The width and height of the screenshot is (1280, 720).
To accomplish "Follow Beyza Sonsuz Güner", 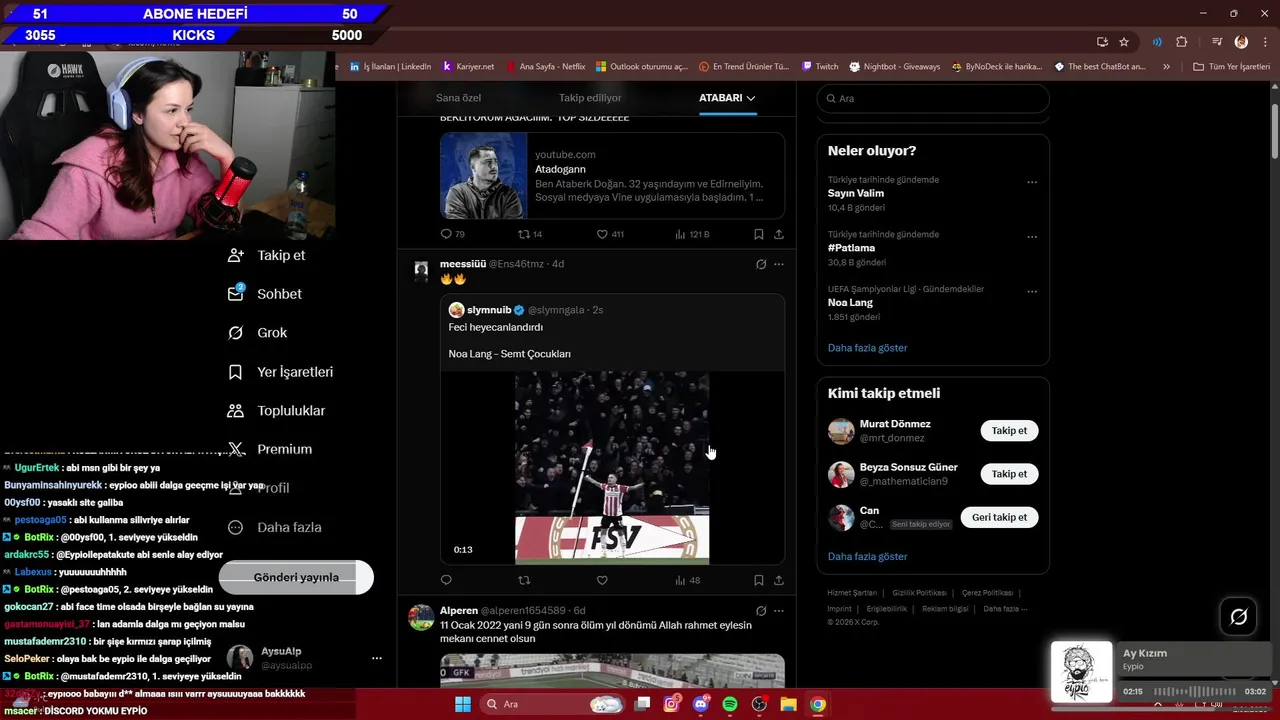I will point(1009,474).
